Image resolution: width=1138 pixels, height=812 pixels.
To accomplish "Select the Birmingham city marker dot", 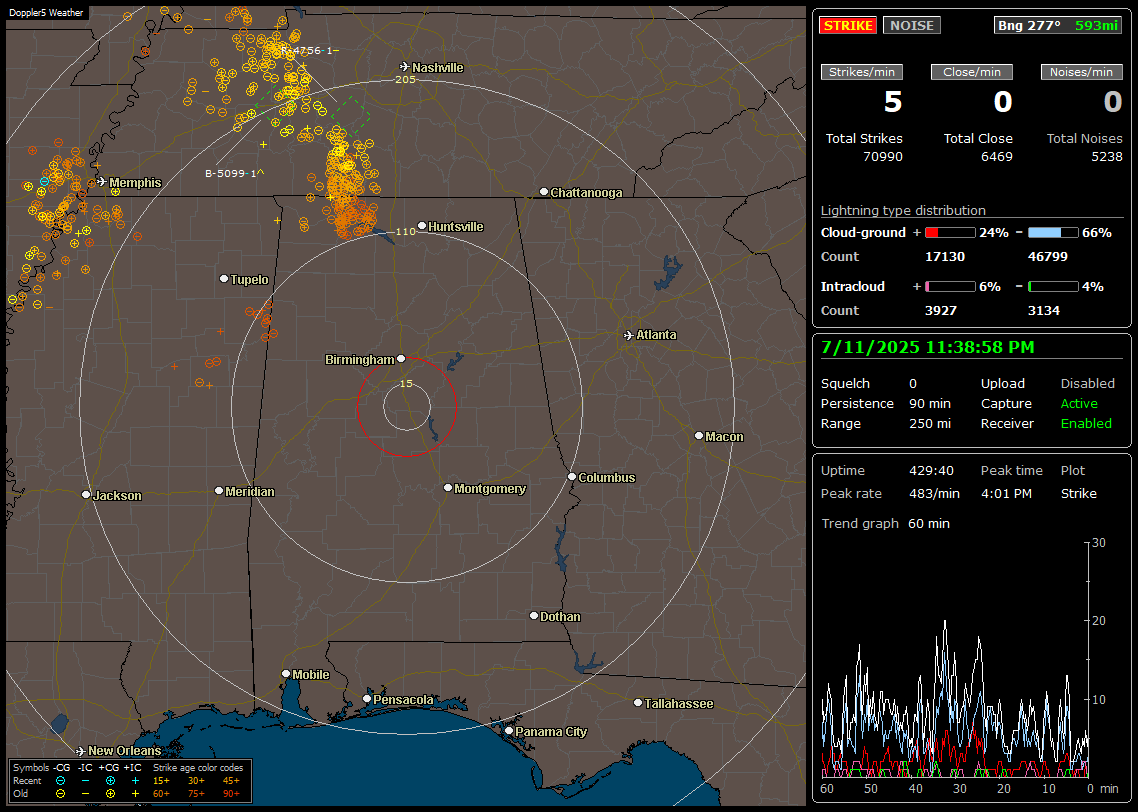I will pyautogui.click(x=401, y=358).
